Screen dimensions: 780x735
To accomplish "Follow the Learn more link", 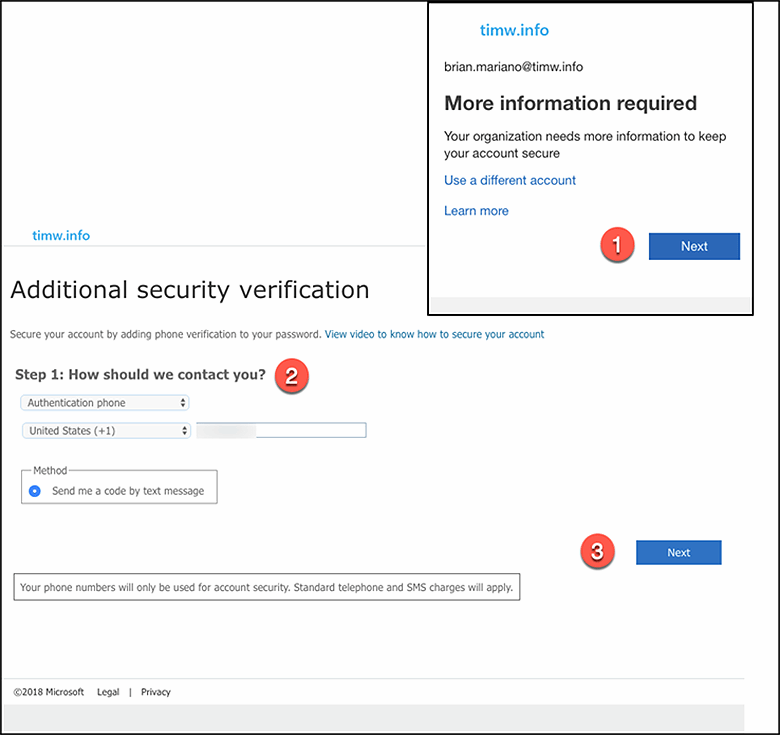I will tap(476, 211).
